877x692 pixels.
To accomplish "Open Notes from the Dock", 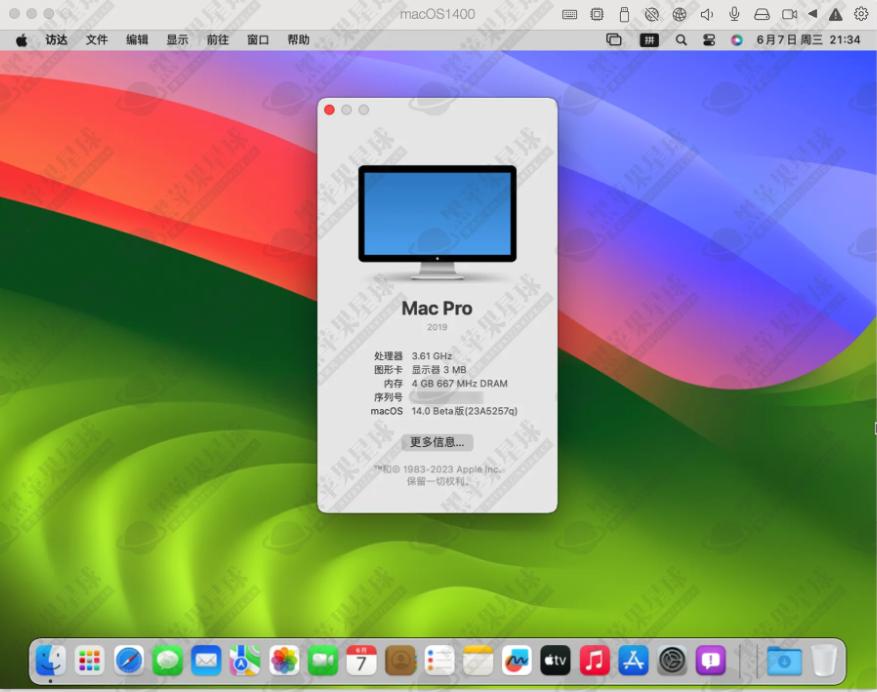I will (x=478, y=661).
